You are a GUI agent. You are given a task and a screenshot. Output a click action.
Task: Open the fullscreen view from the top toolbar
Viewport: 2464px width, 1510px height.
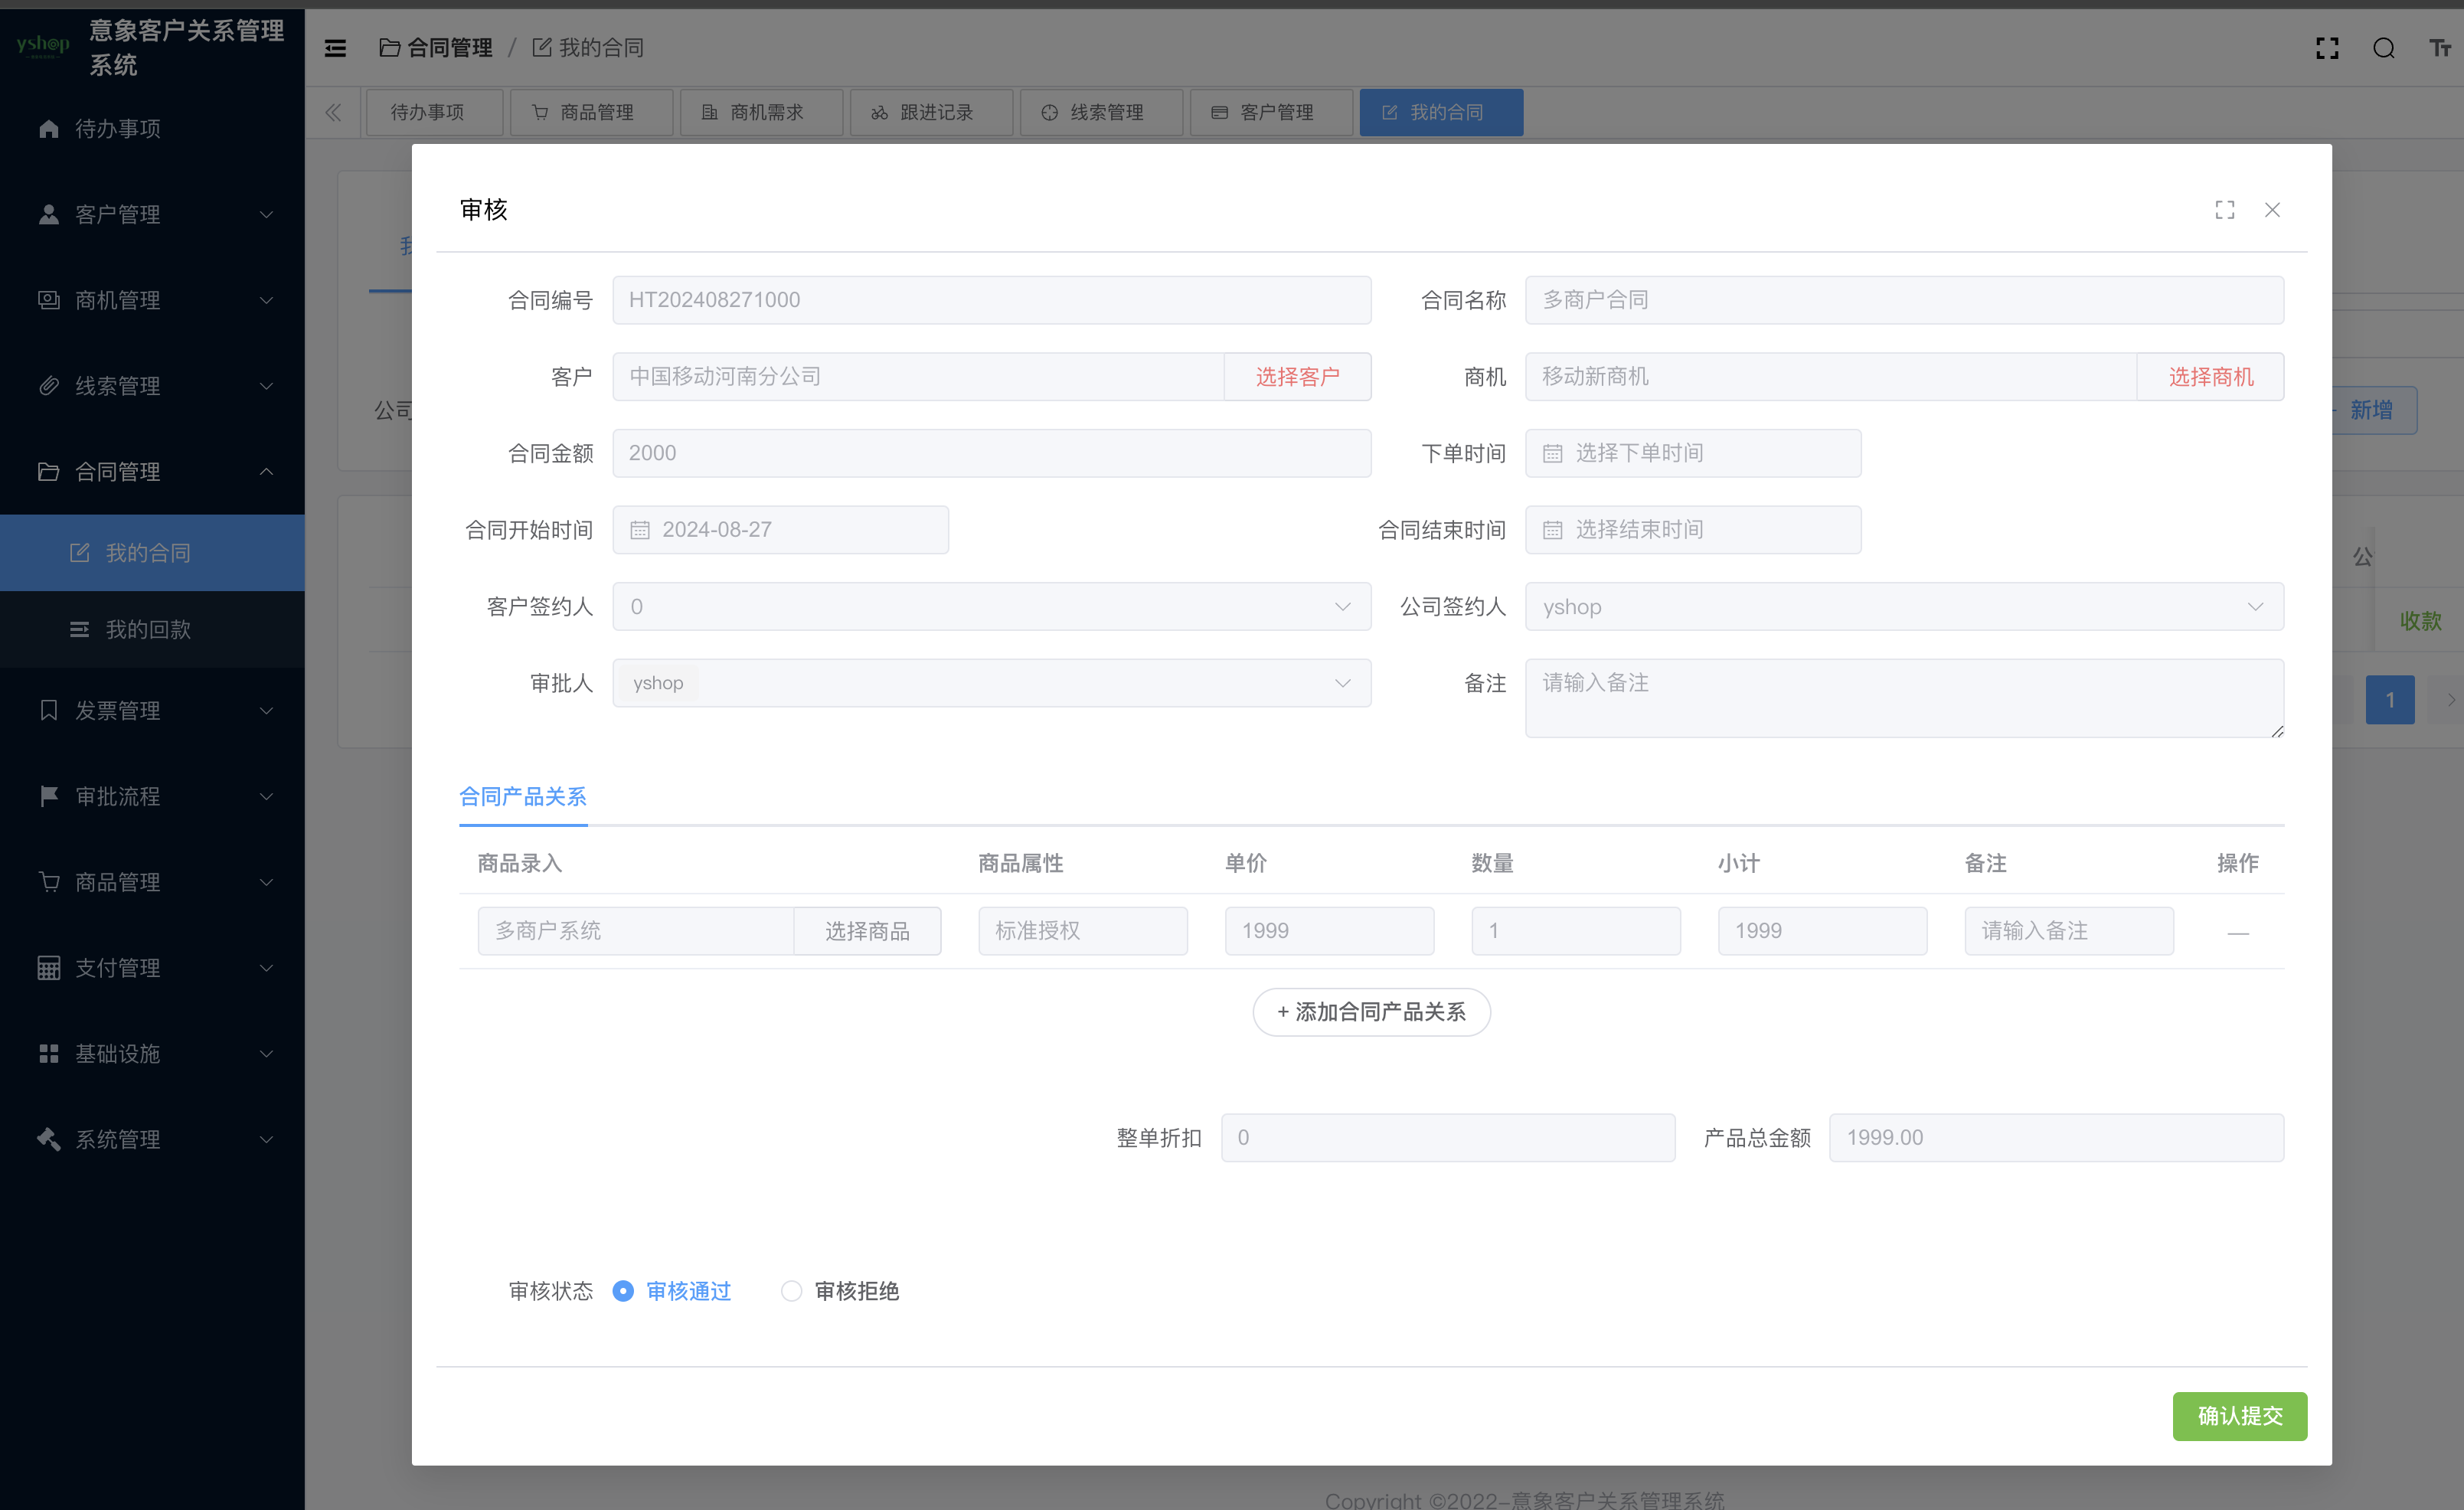[2327, 47]
